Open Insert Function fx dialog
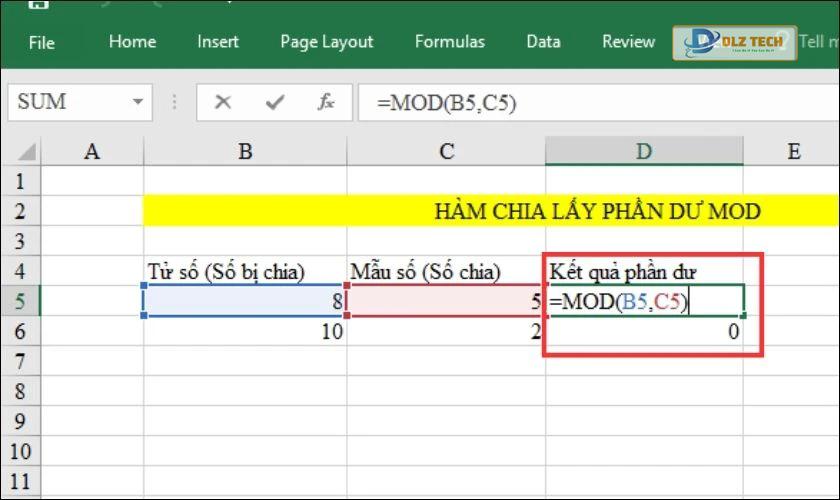 [326, 101]
